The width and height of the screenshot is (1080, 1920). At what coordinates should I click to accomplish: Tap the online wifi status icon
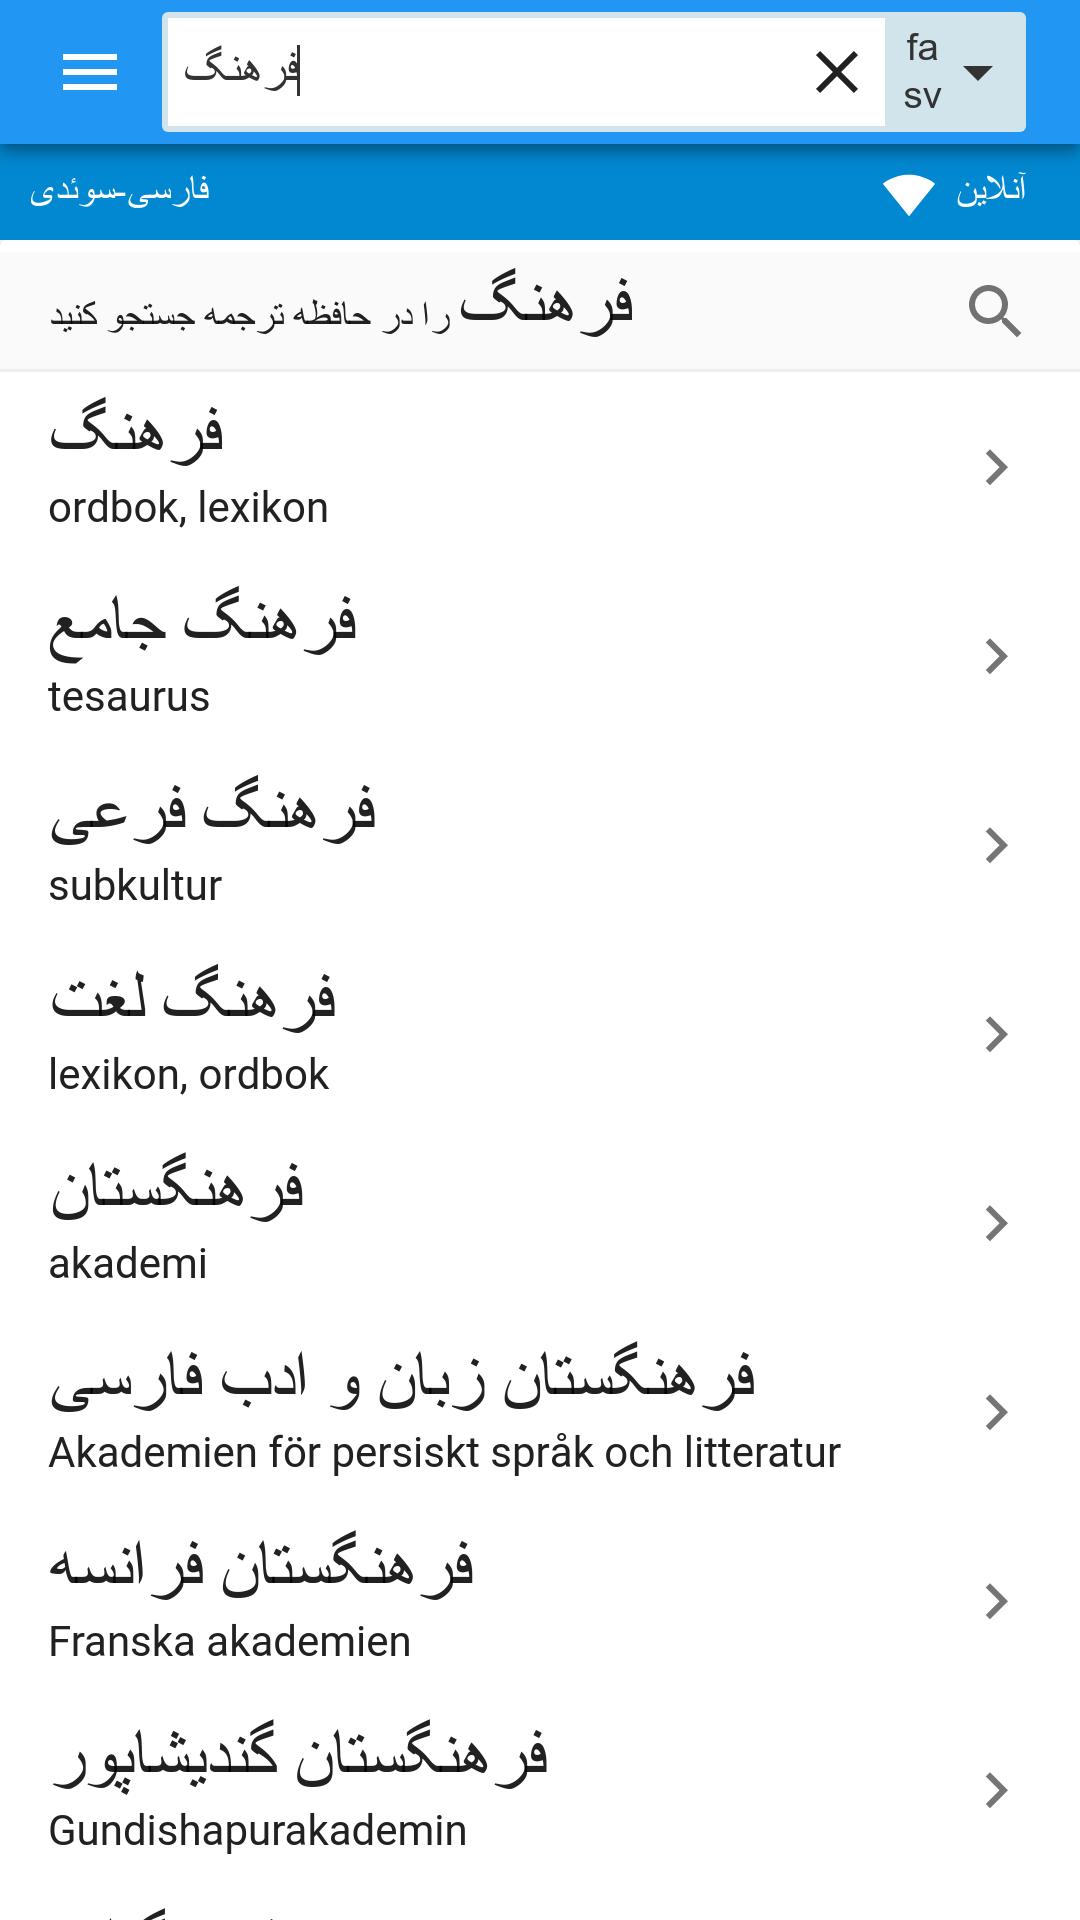coord(908,193)
